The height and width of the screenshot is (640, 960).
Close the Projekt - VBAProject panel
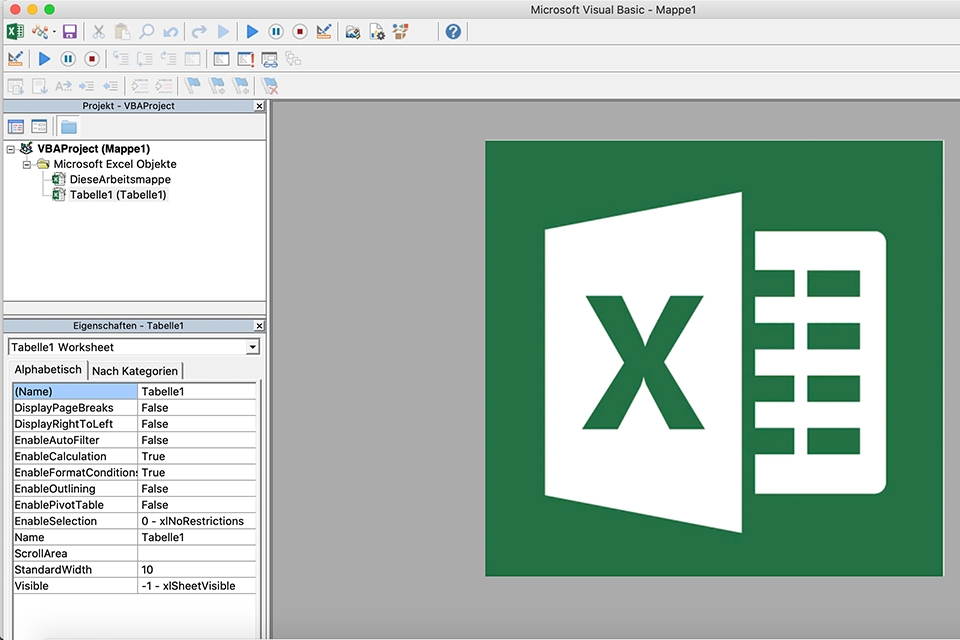point(259,106)
